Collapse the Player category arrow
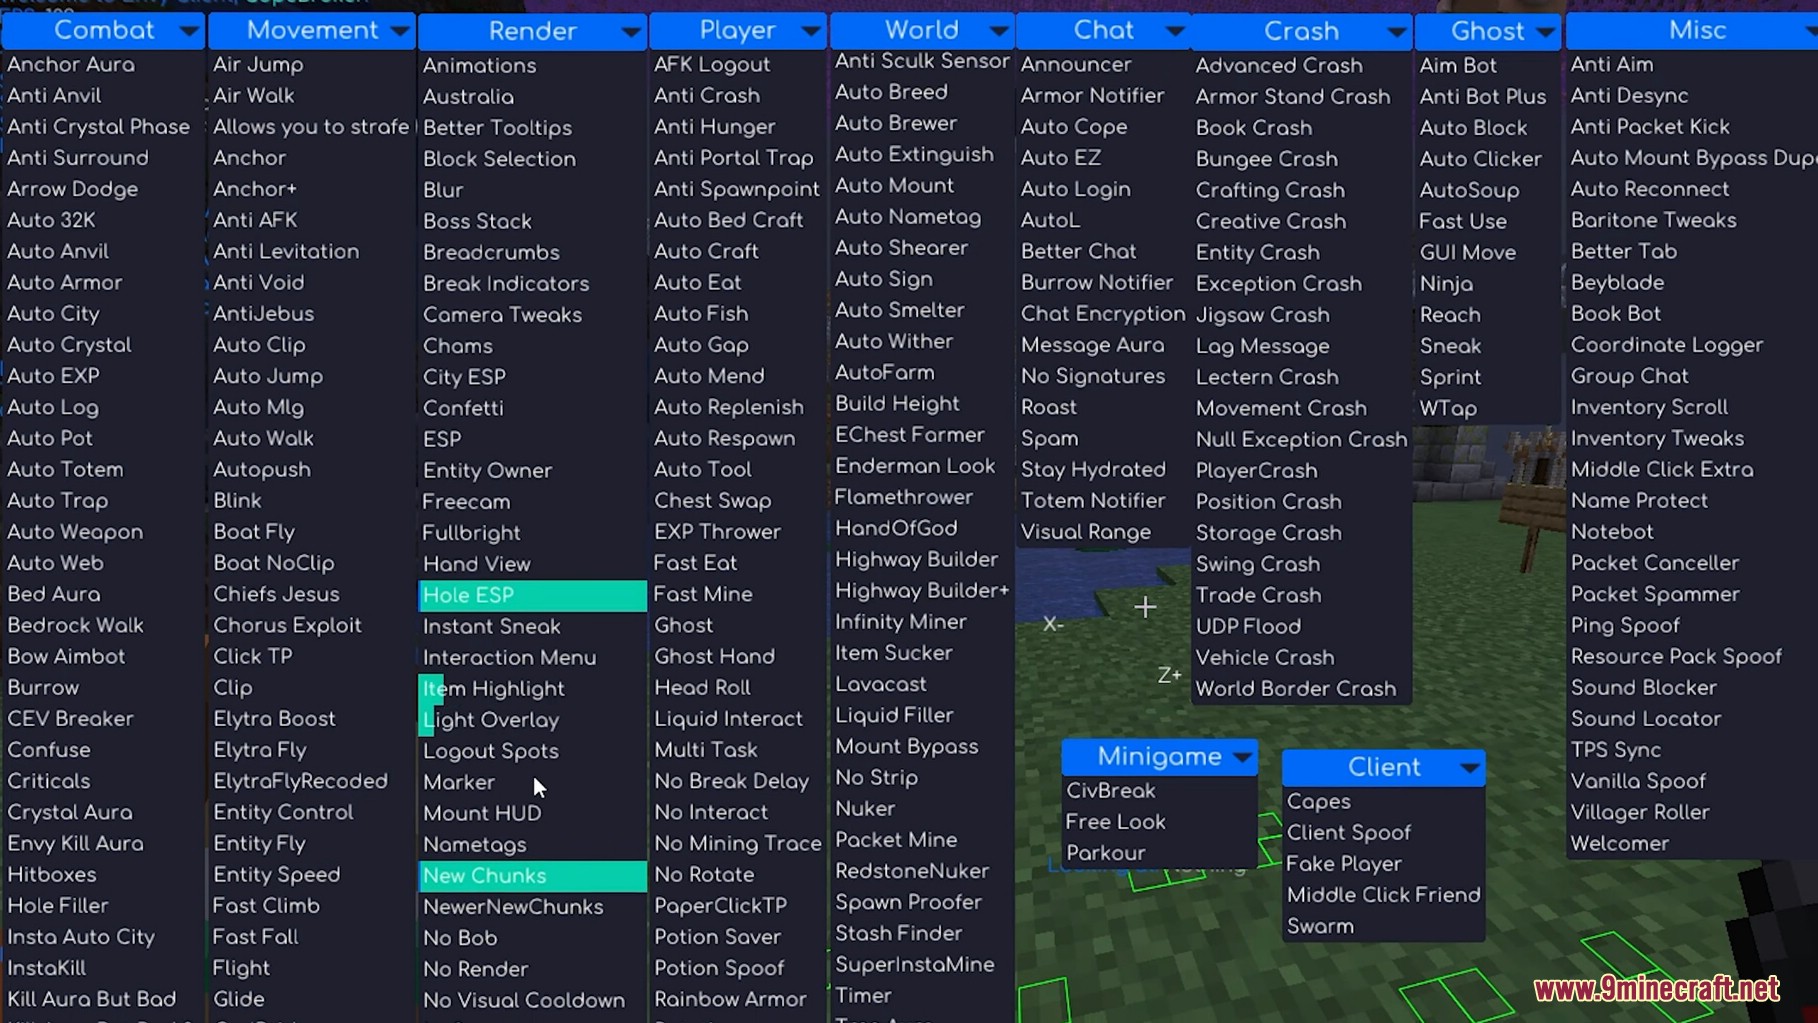Viewport: 1818px width, 1023px height. click(x=811, y=31)
